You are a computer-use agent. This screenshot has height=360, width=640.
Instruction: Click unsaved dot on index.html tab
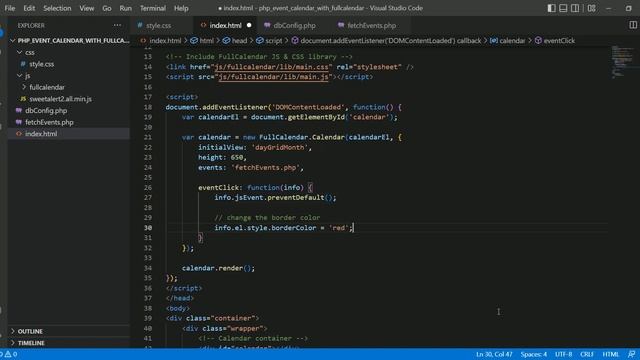coord(249,25)
